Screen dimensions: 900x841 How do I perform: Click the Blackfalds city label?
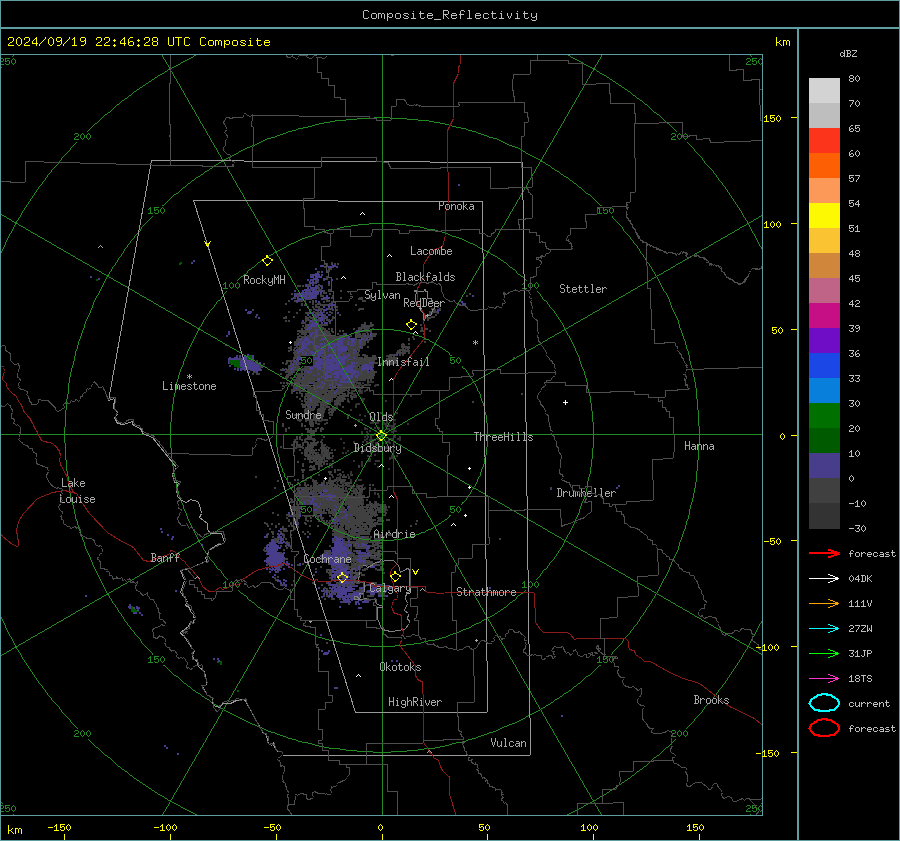pyautogui.click(x=425, y=277)
